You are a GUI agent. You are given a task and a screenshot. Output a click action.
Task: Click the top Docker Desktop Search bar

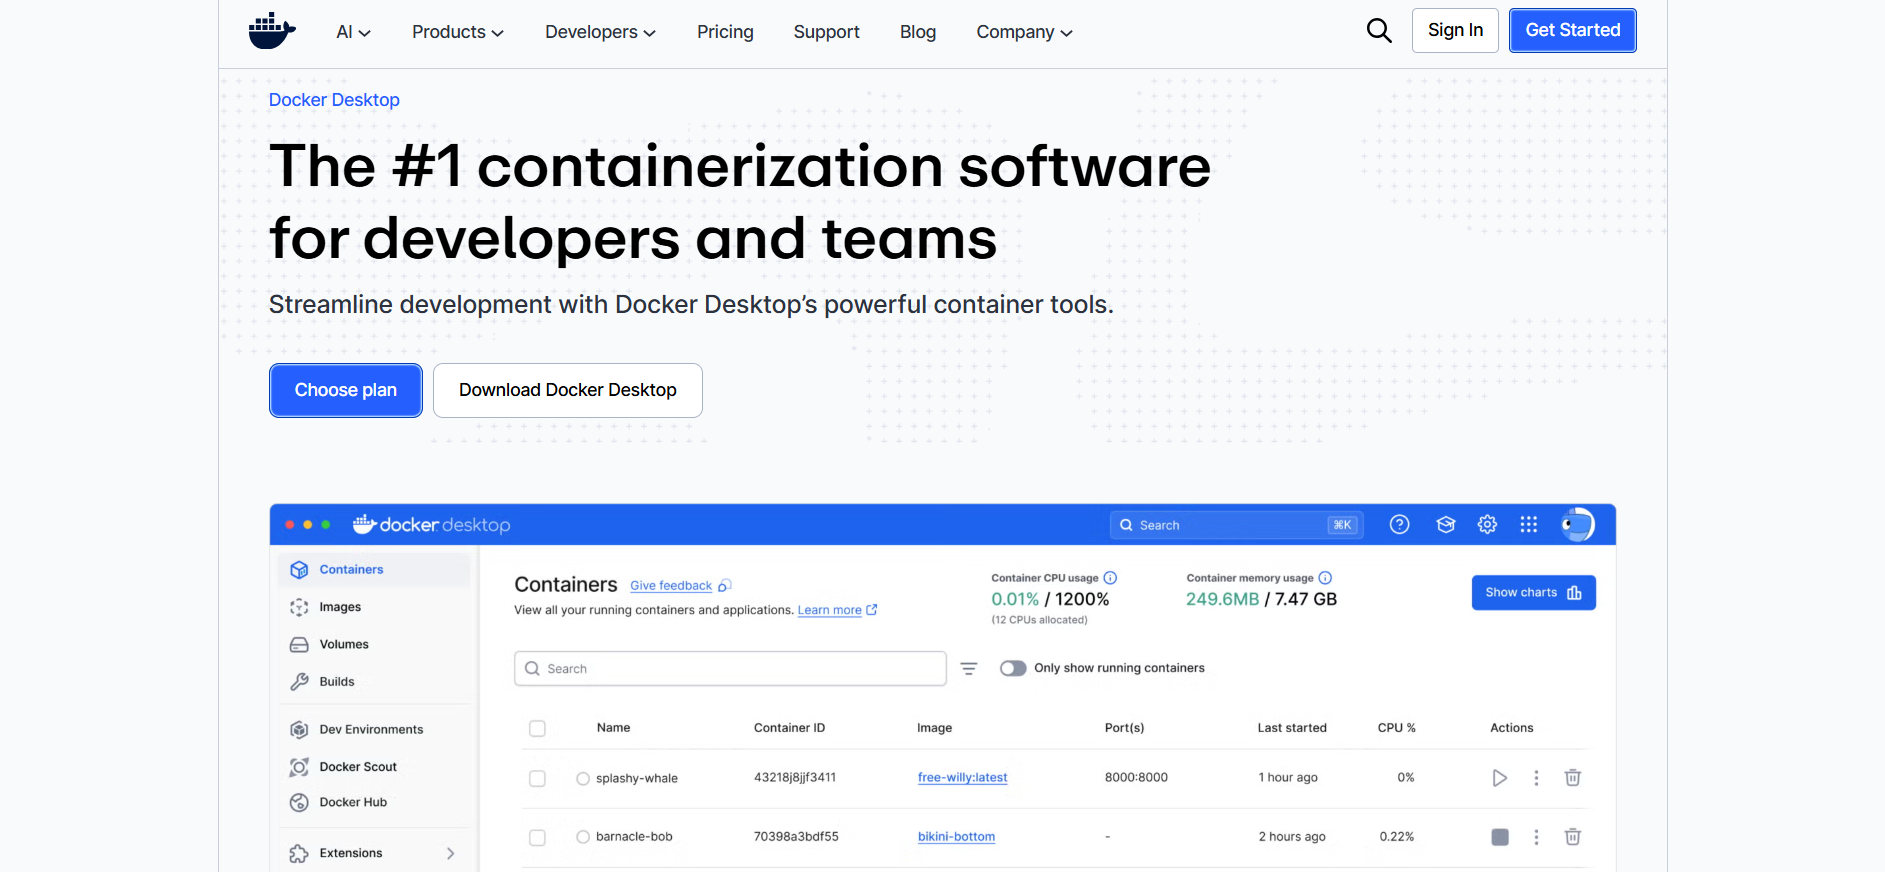tap(1237, 525)
